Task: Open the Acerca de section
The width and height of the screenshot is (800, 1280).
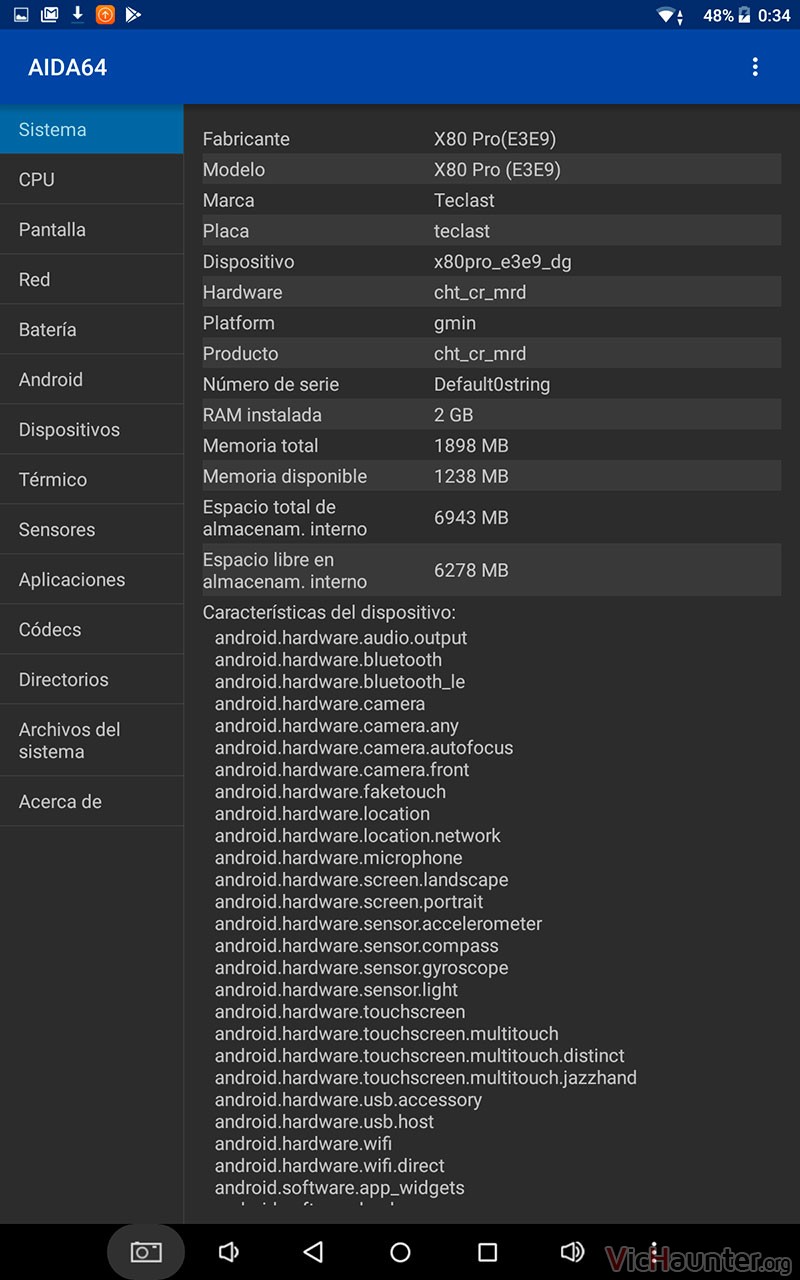Action: (x=92, y=801)
